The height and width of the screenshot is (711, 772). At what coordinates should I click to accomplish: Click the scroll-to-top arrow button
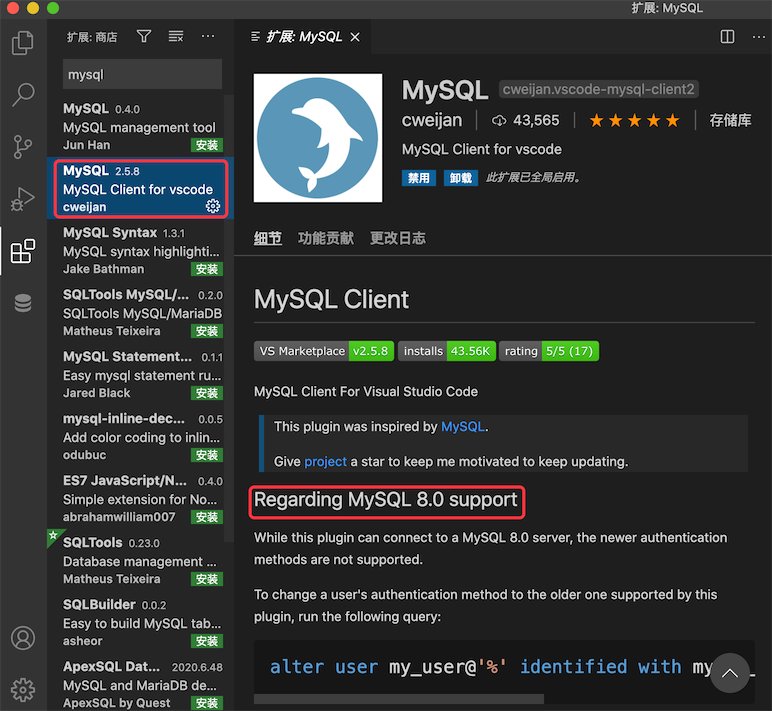[730, 673]
